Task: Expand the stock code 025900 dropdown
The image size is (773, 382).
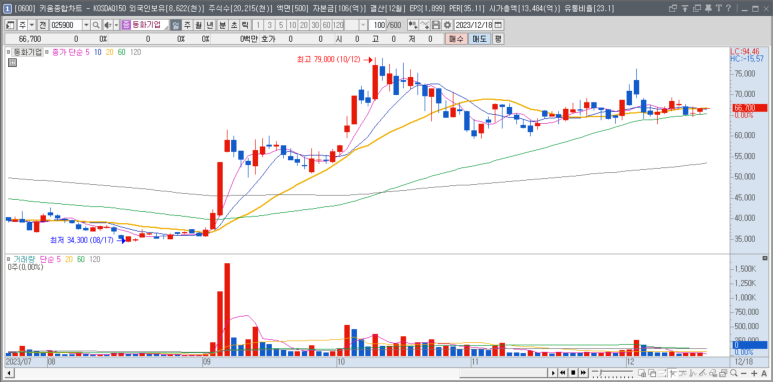Action: point(86,25)
